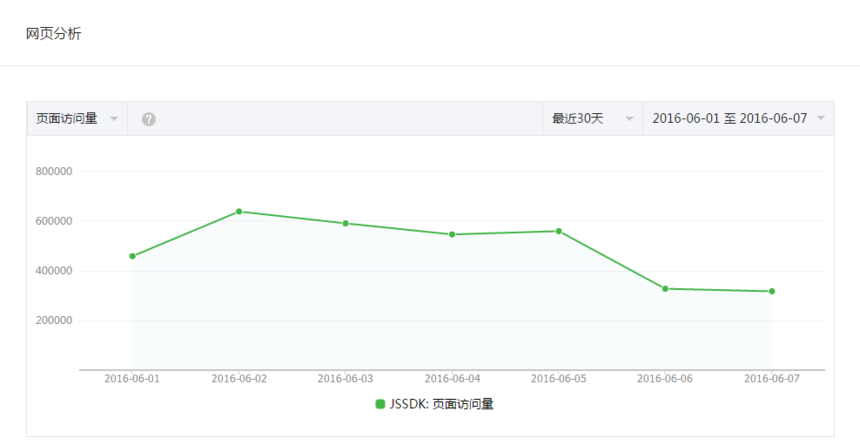The height and width of the screenshot is (445, 860).
Task: Click the question mark help icon
Action: click(149, 119)
